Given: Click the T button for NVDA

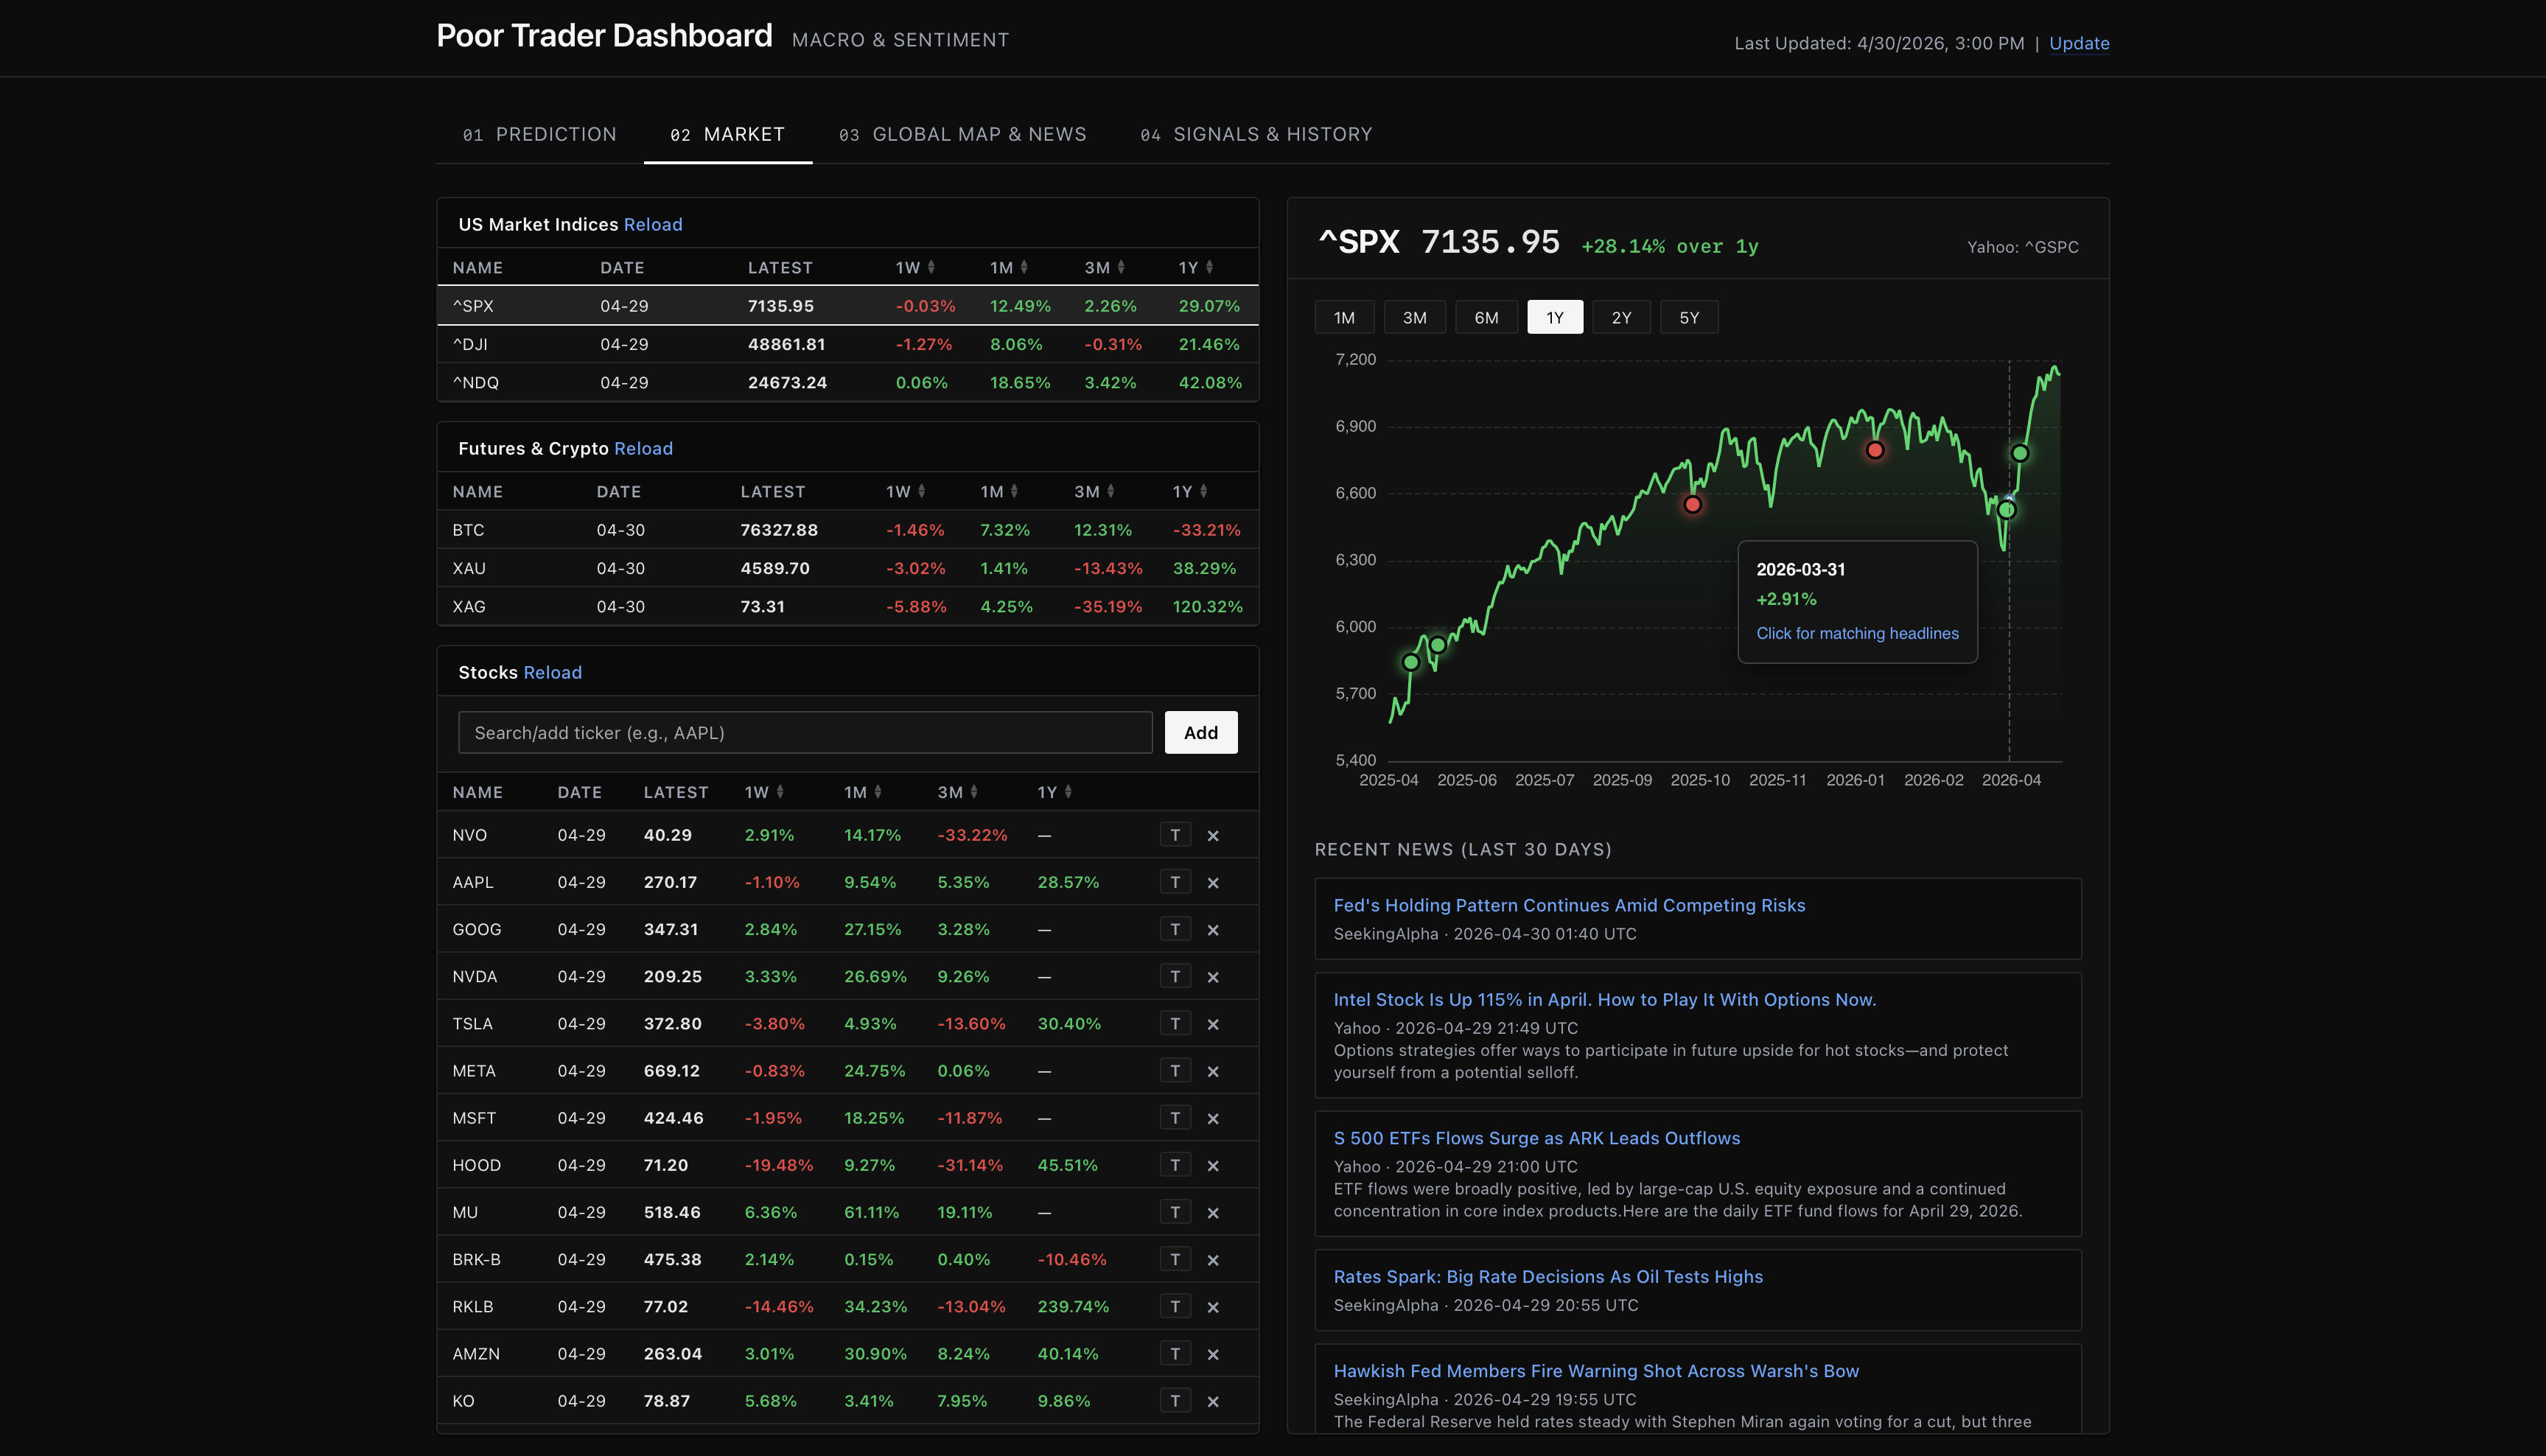Looking at the screenshot, I should pyautogui.click(x=1175, y=975).
